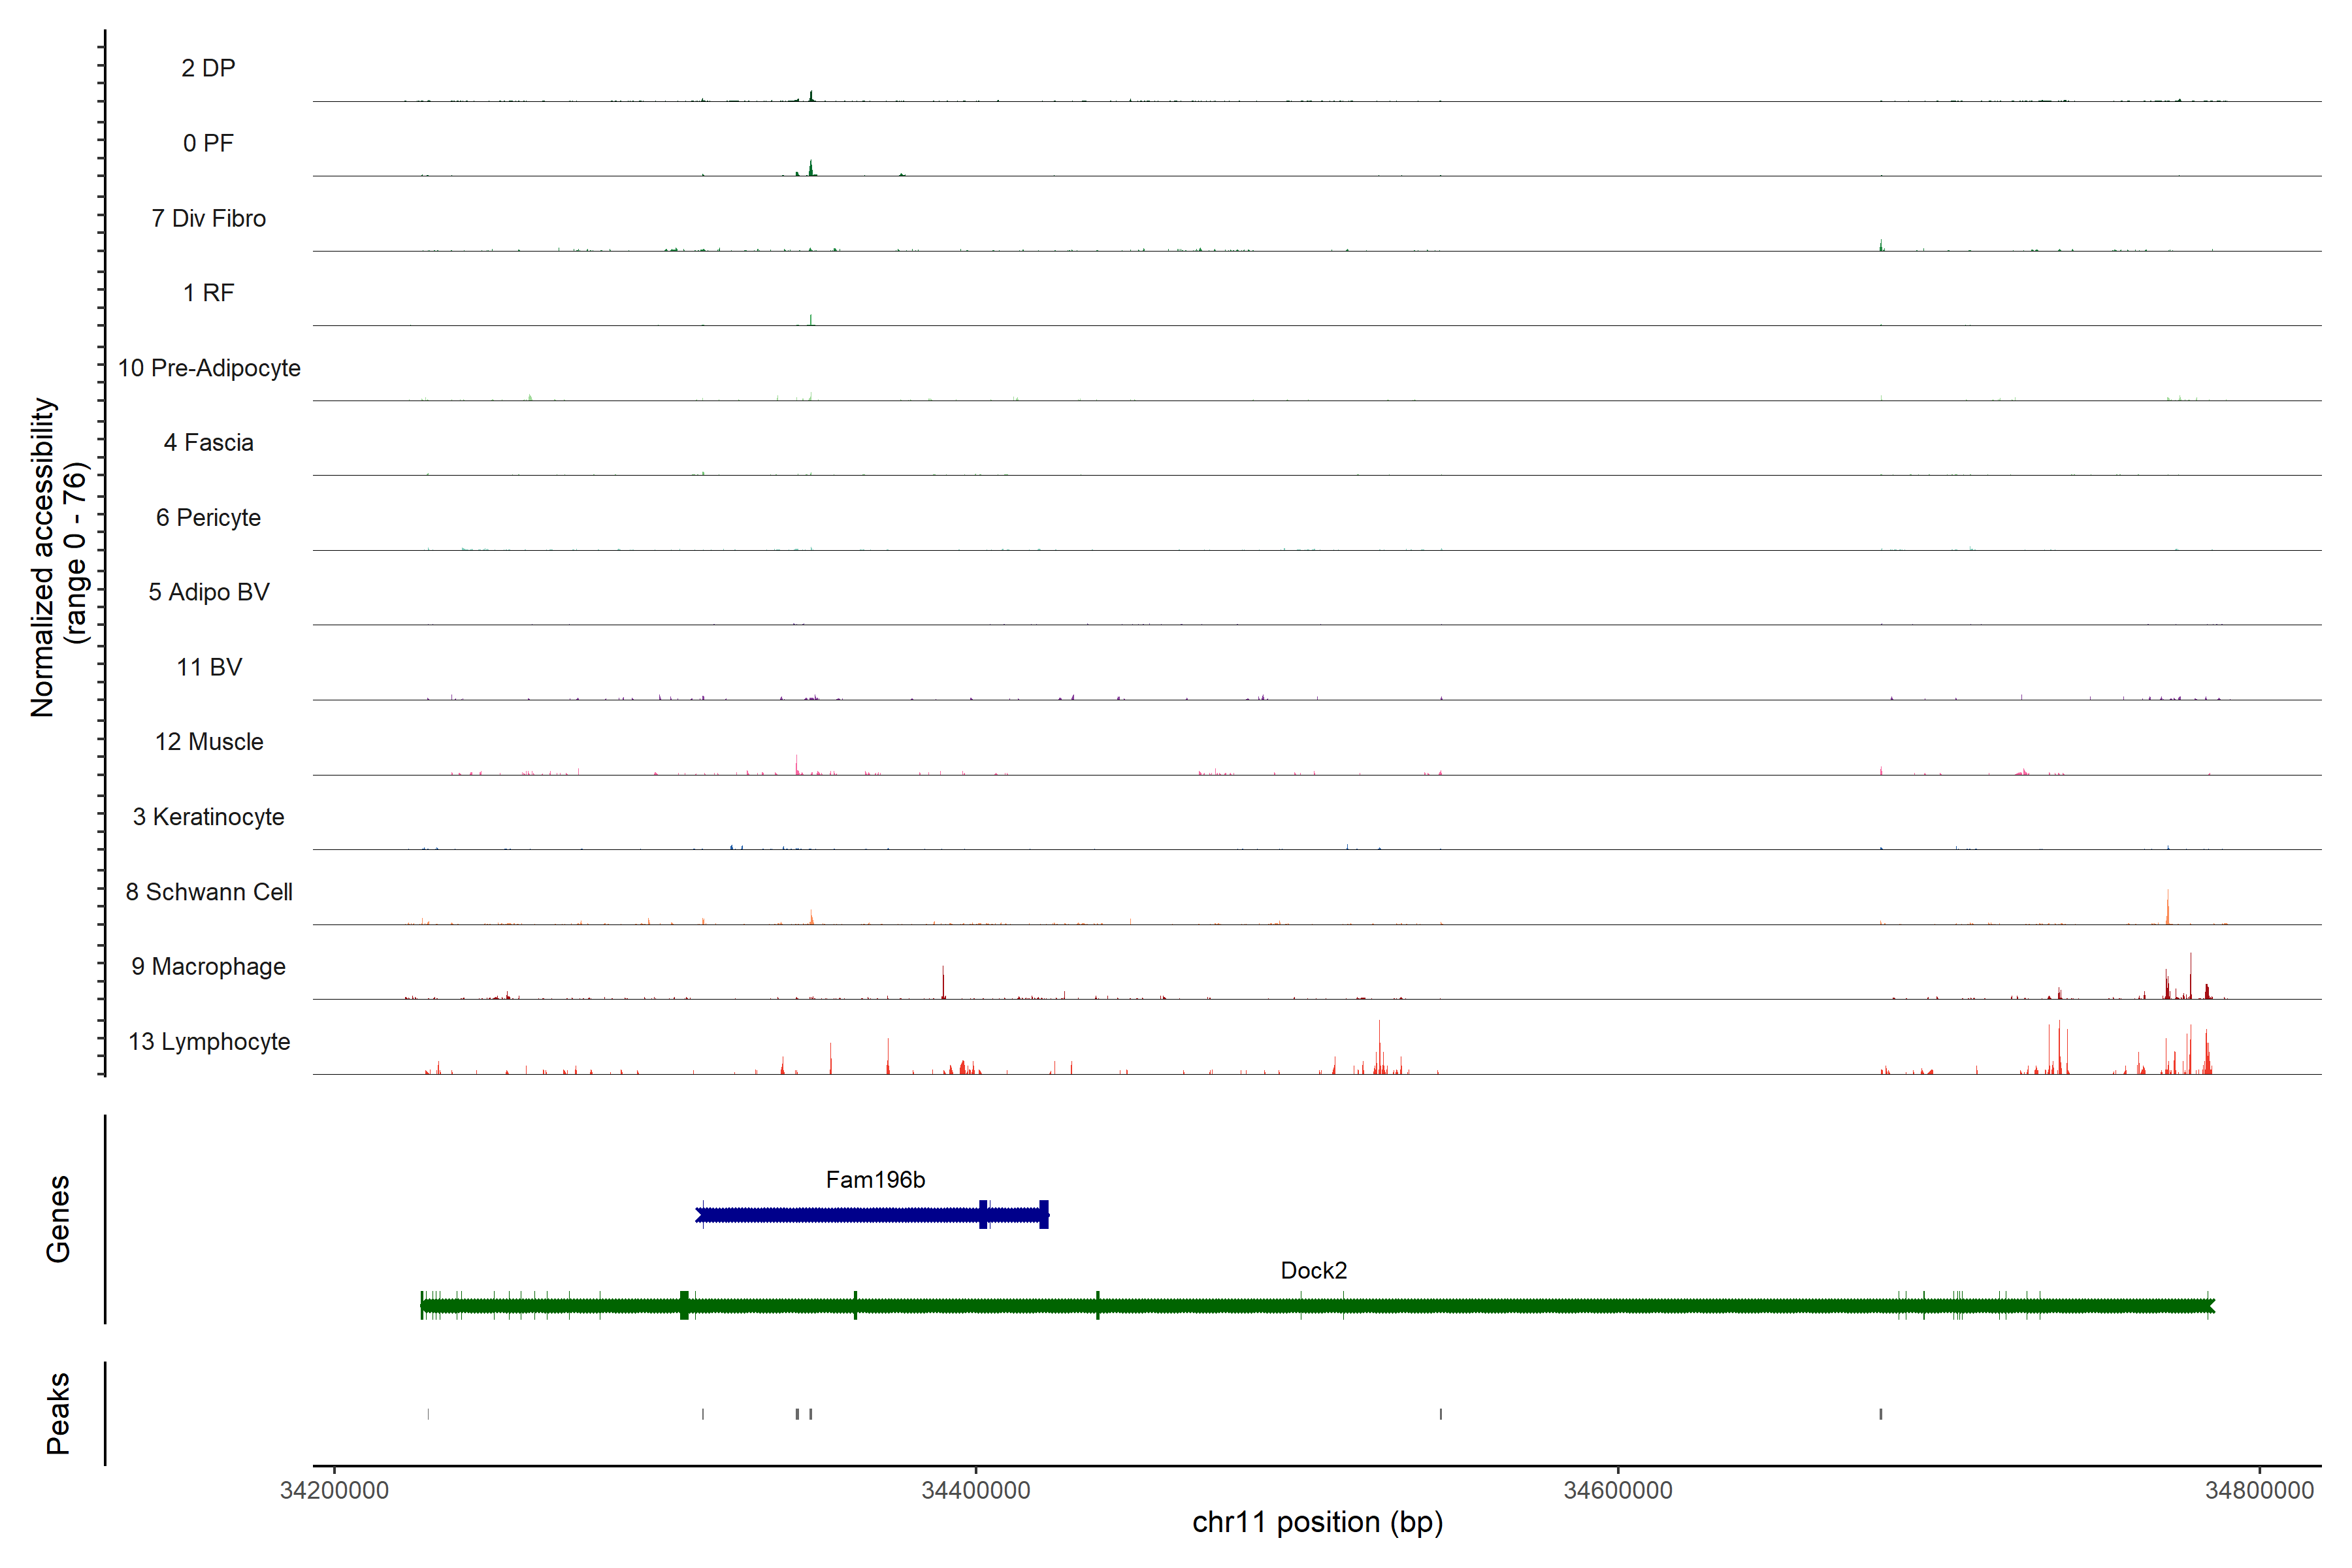2352x1568 pixels.
Task: Click the 8 Schwann Cell label
Action: (x=209, y=891)
